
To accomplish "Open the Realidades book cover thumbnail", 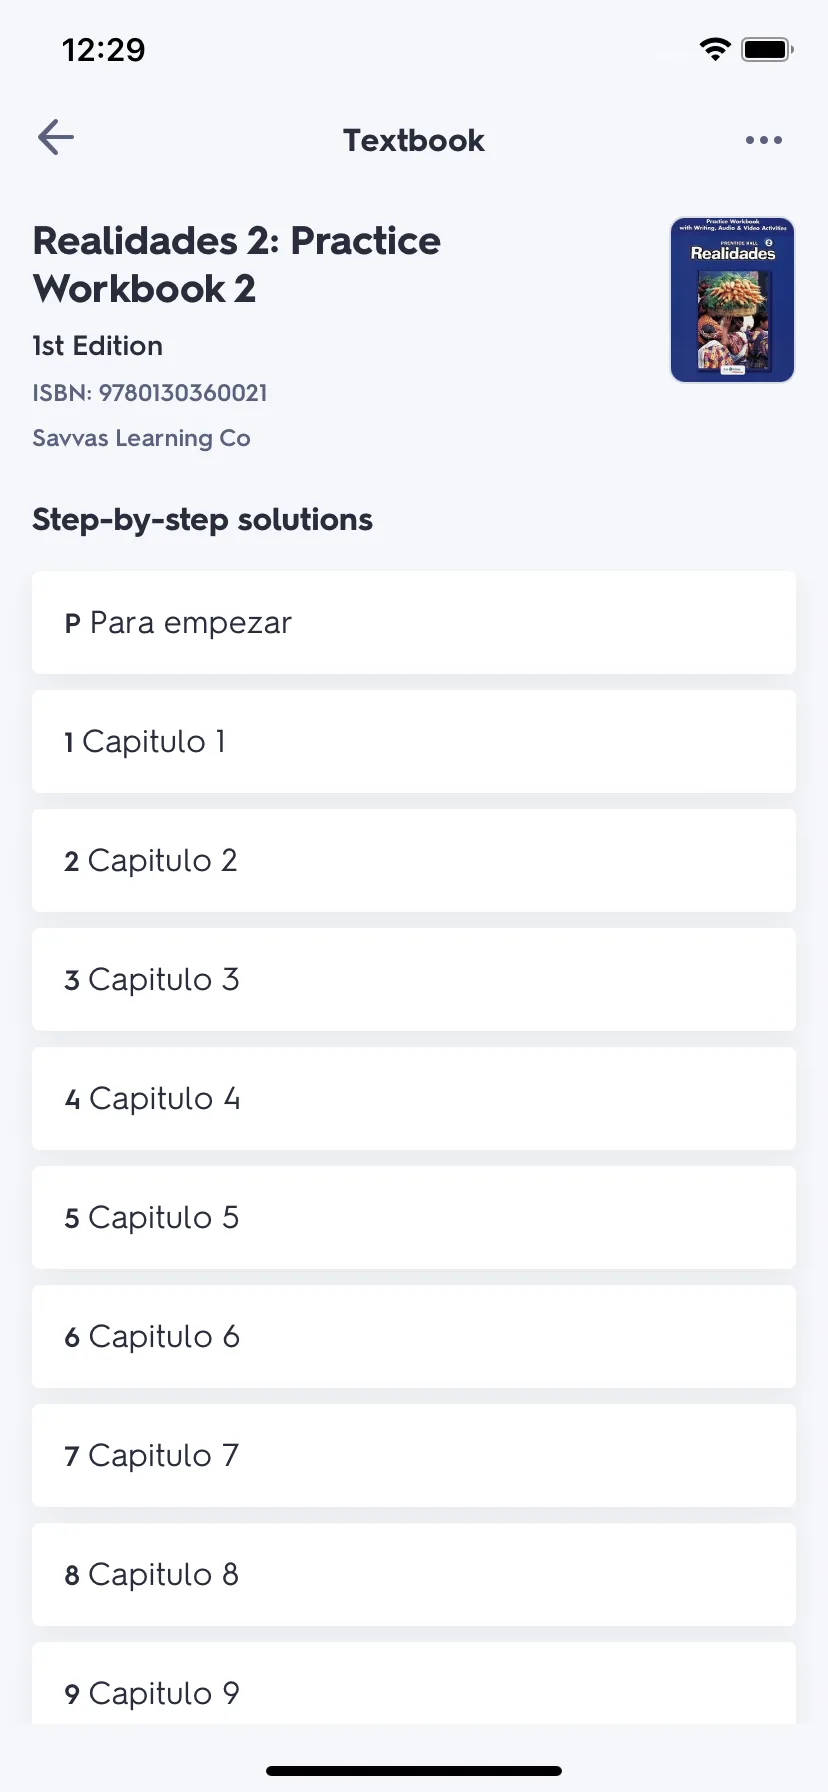I will point(732,300).
